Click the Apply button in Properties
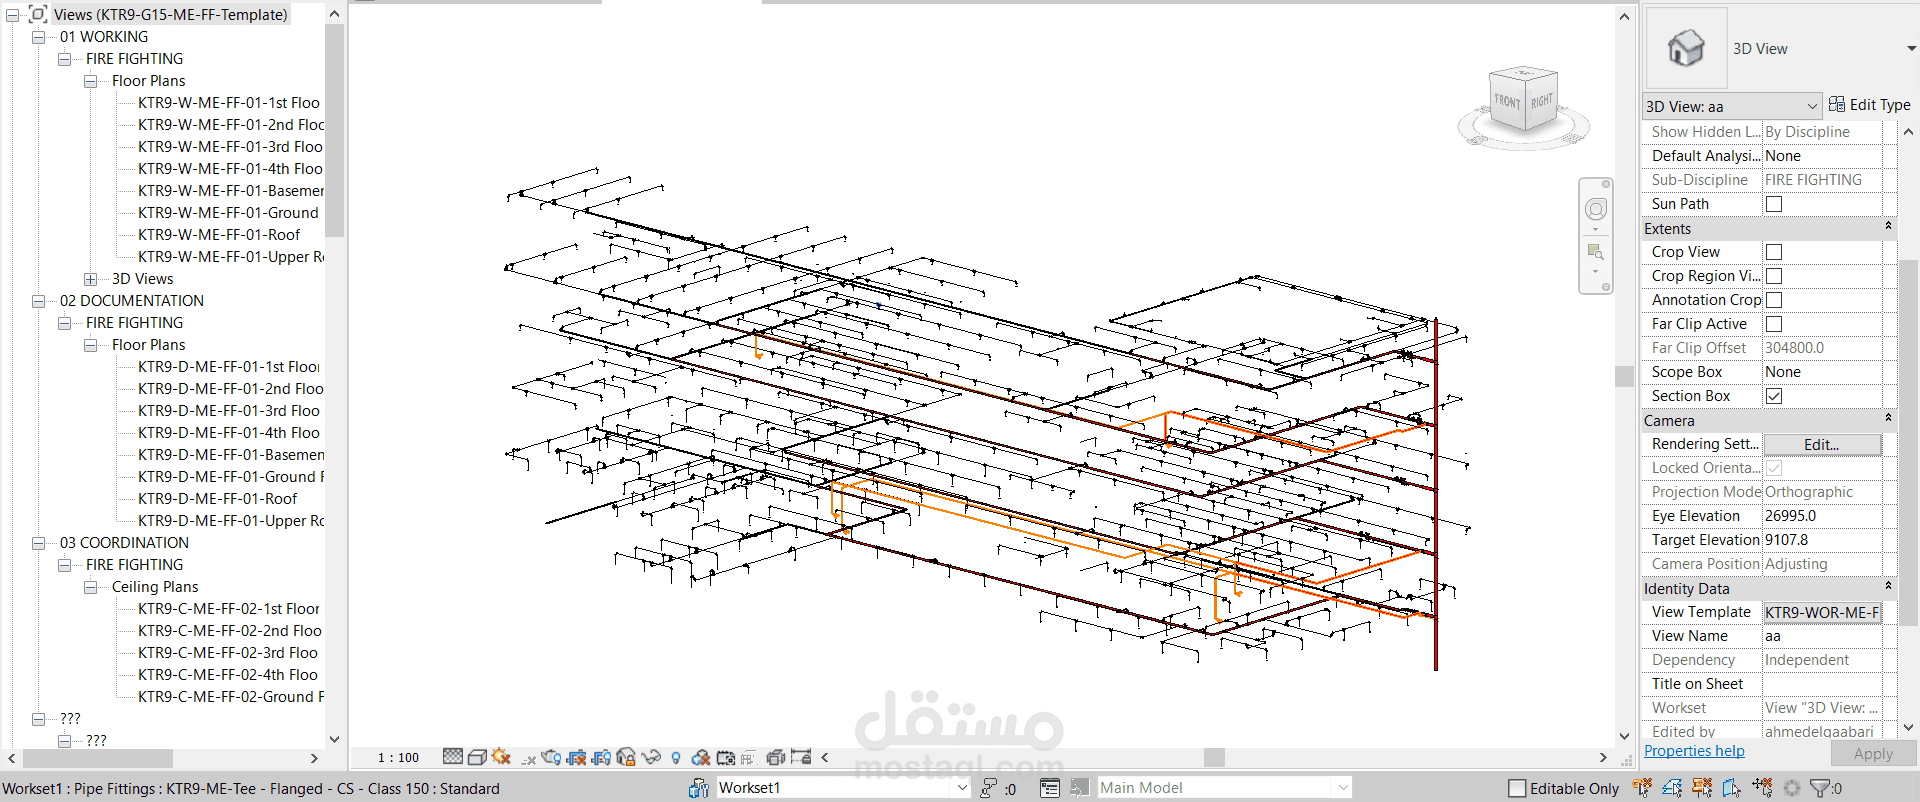The image size is (1920, 802). pyautogui.click(x=1873, y=754)
